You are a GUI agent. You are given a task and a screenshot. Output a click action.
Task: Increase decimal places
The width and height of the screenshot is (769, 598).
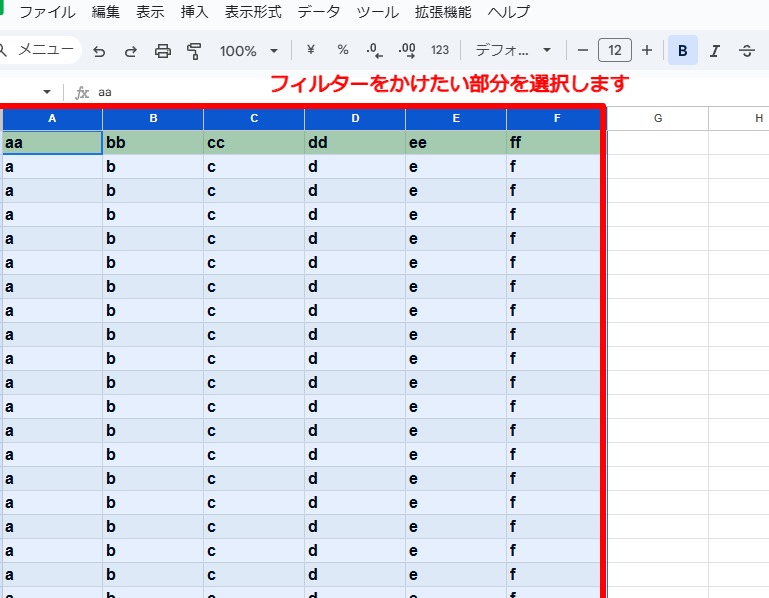(407, 51)
